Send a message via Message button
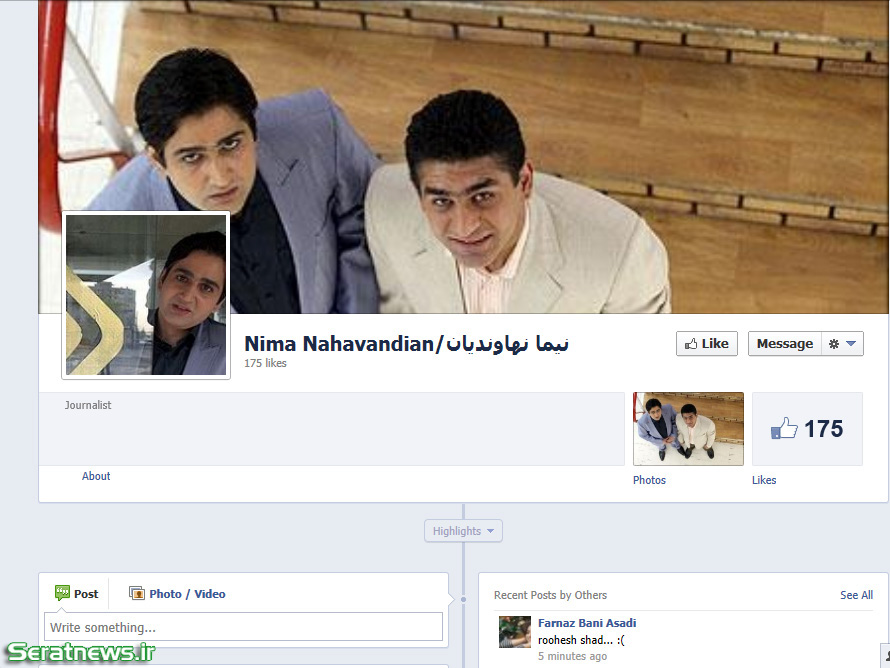Screen dimensions: 890x668 click(784, 344)
